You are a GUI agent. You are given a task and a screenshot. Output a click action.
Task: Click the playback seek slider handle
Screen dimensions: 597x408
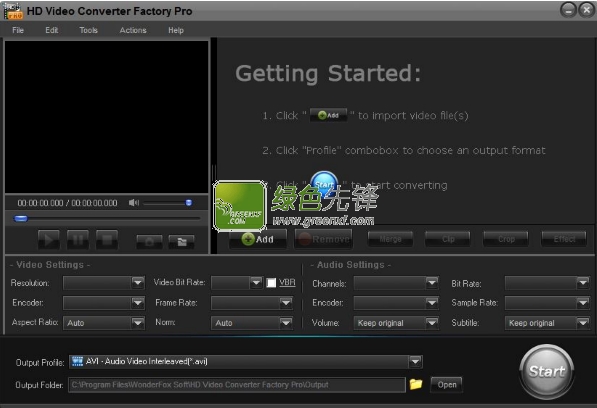21,218
